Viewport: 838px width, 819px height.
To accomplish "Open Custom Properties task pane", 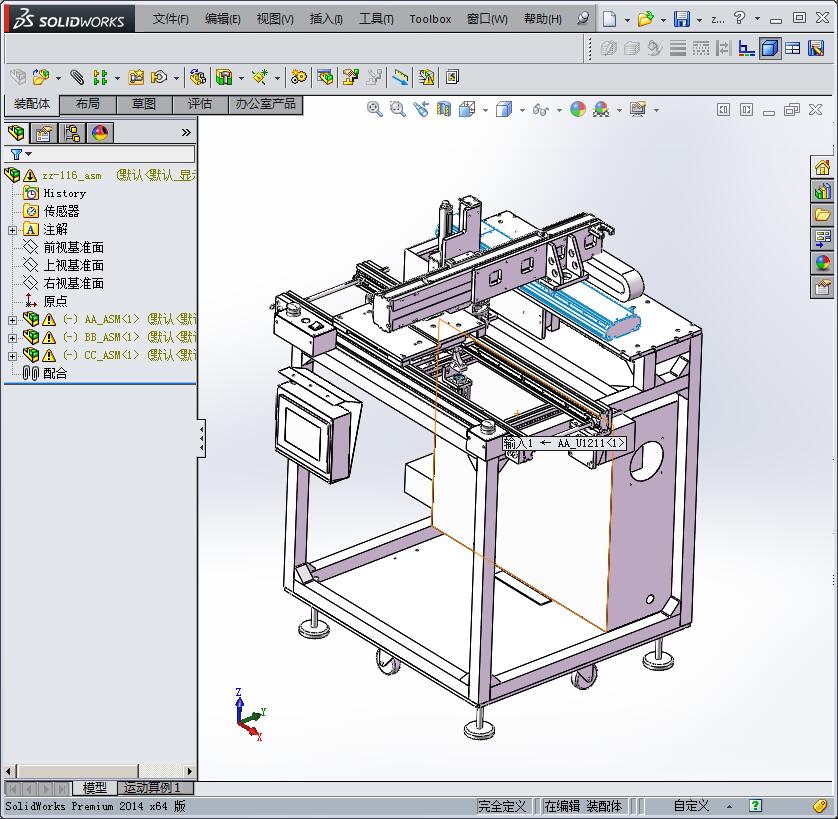I will (823, 288).
